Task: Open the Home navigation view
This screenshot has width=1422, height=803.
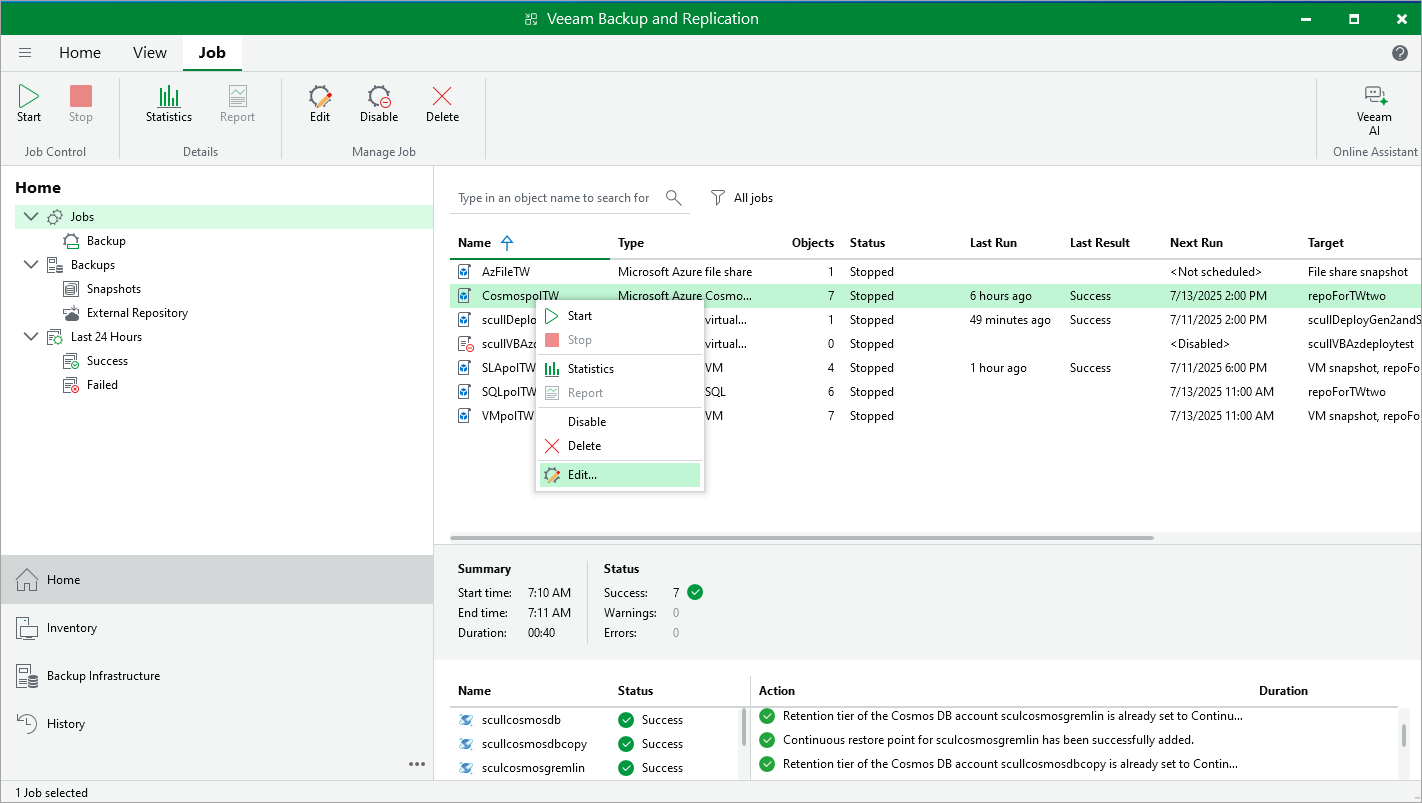Action: [217, 579]
